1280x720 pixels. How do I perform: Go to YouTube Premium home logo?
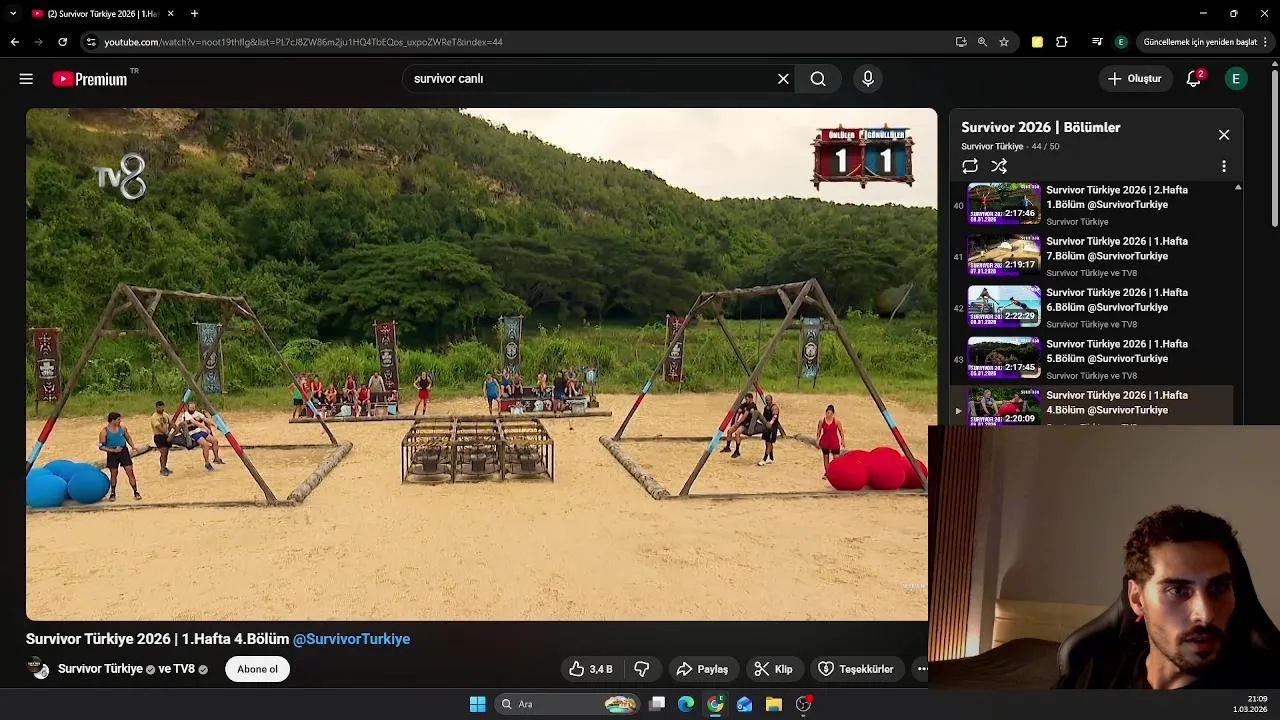[90, 79]
